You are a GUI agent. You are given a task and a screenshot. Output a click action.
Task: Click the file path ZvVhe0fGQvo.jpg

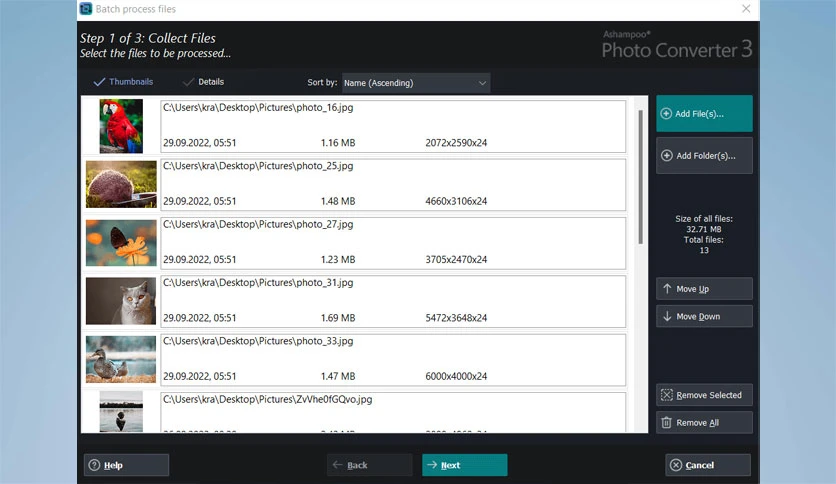point(268,399)
